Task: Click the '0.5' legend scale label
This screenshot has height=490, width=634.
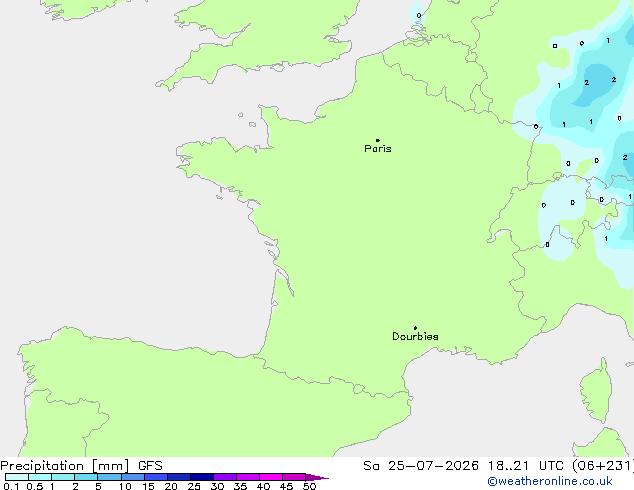Action: pos(34,486)
